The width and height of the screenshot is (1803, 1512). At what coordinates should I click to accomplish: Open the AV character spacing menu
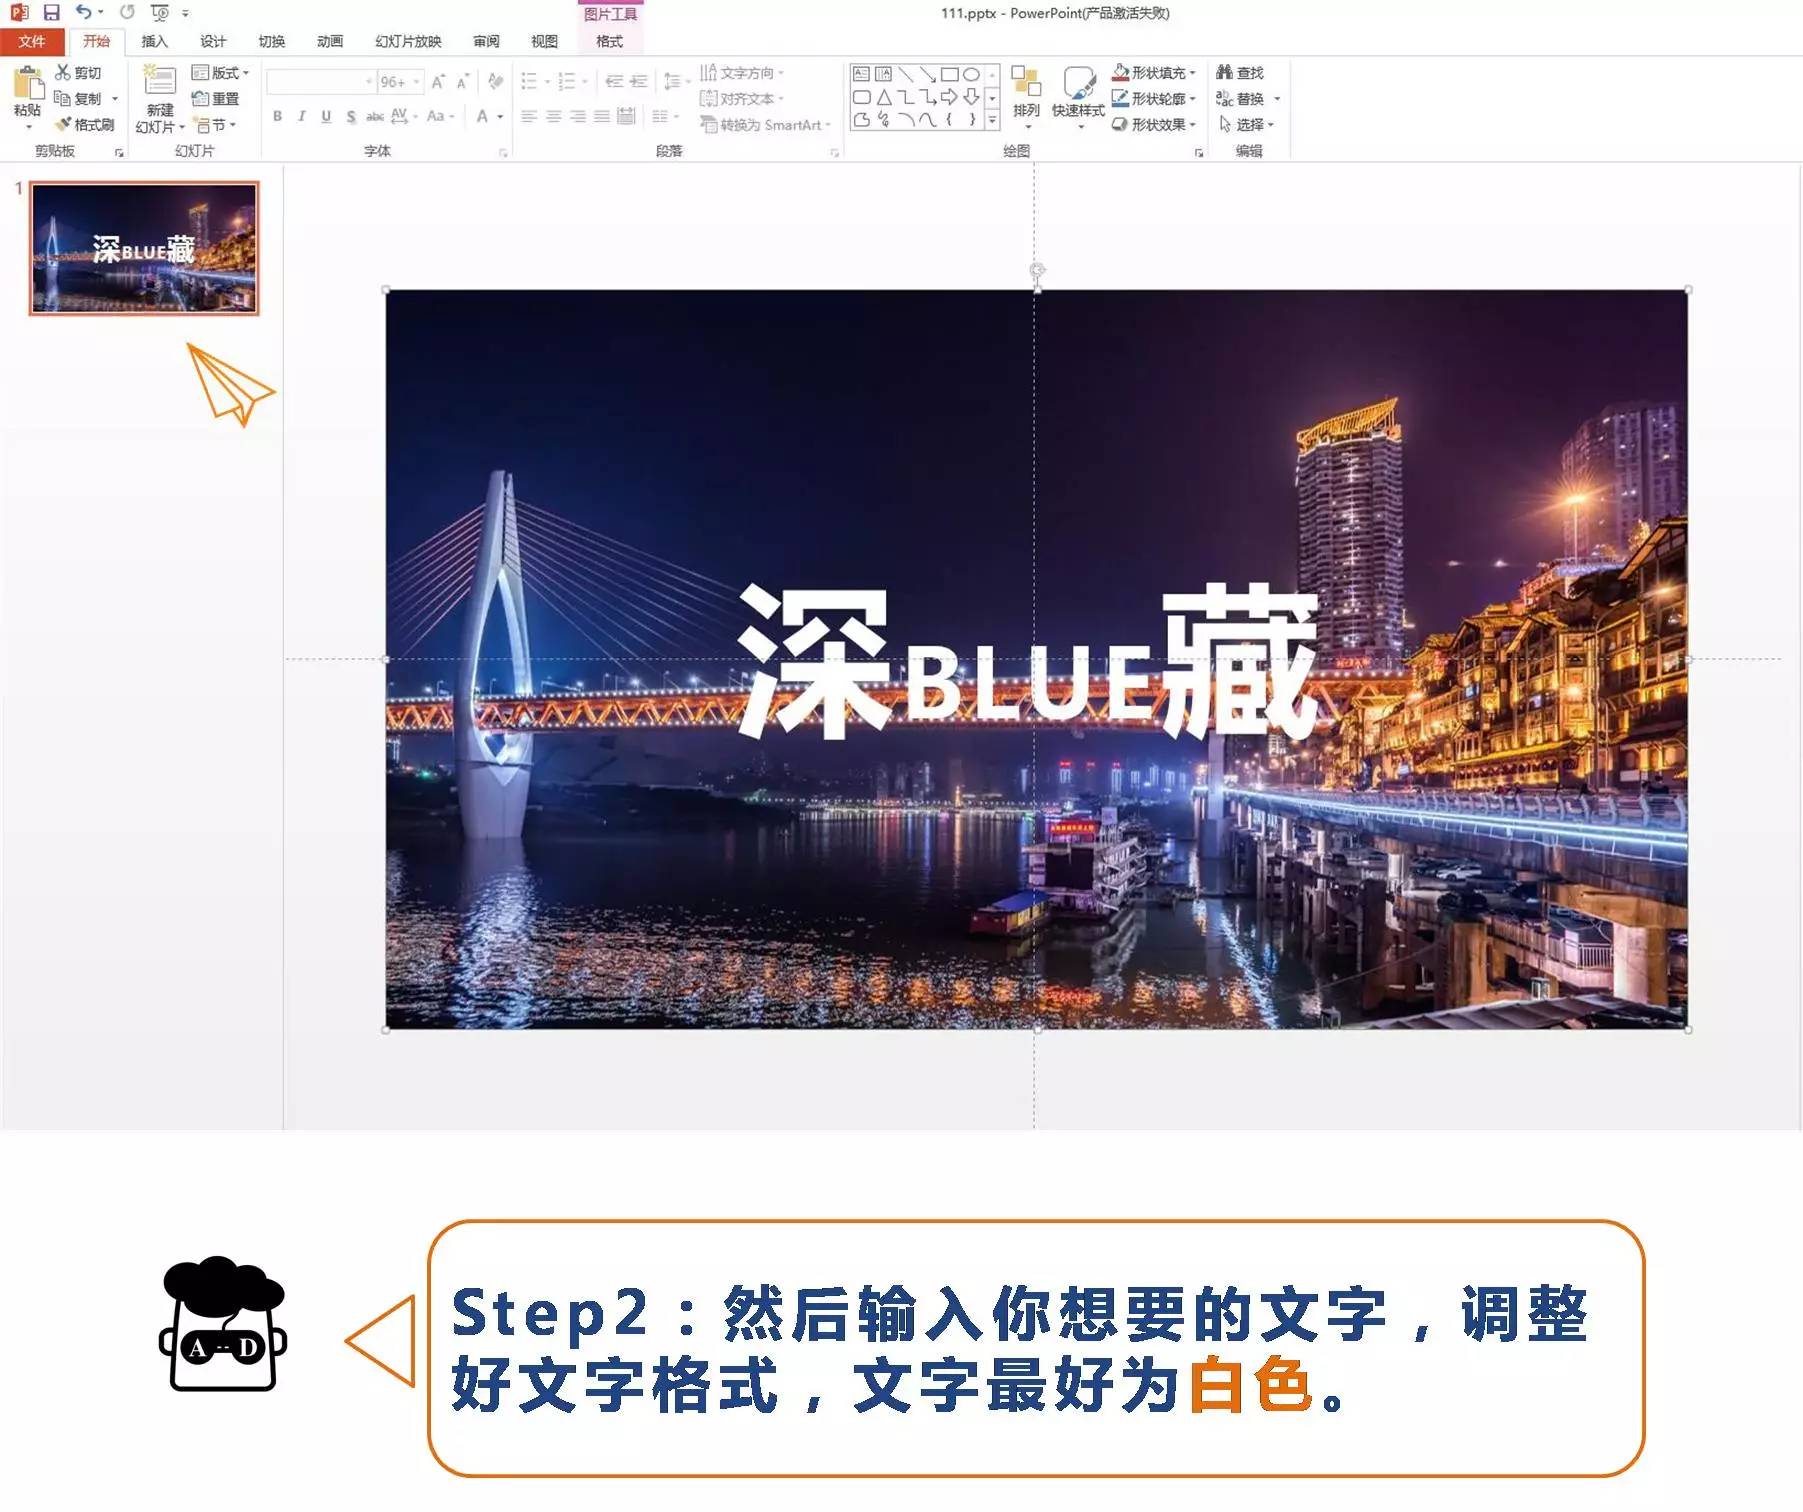pyautogui.click(x=404, y=116)
